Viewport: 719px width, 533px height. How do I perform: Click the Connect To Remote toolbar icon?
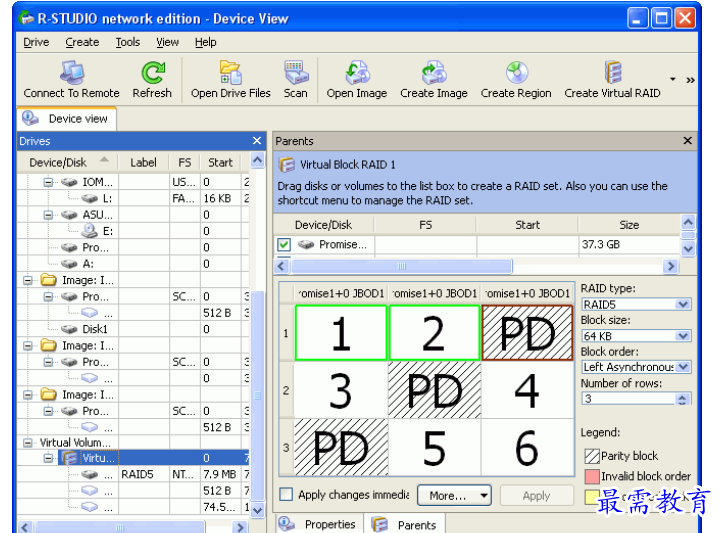(72, 72)
